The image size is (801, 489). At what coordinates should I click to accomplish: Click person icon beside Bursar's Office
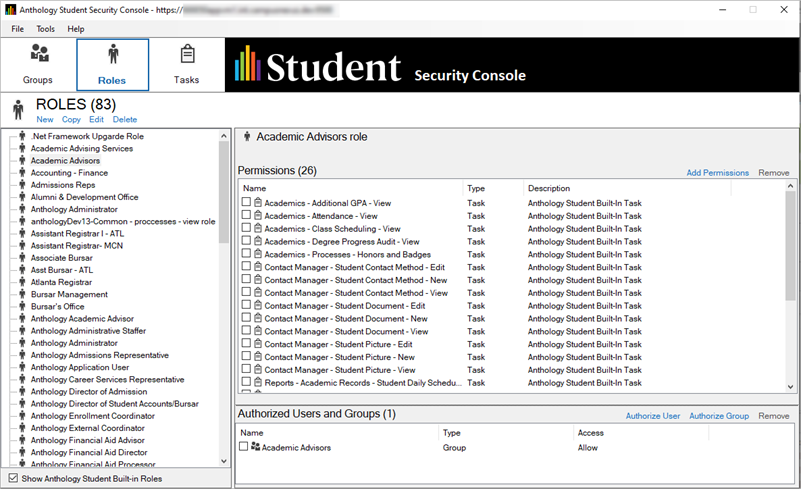(22, 307)
